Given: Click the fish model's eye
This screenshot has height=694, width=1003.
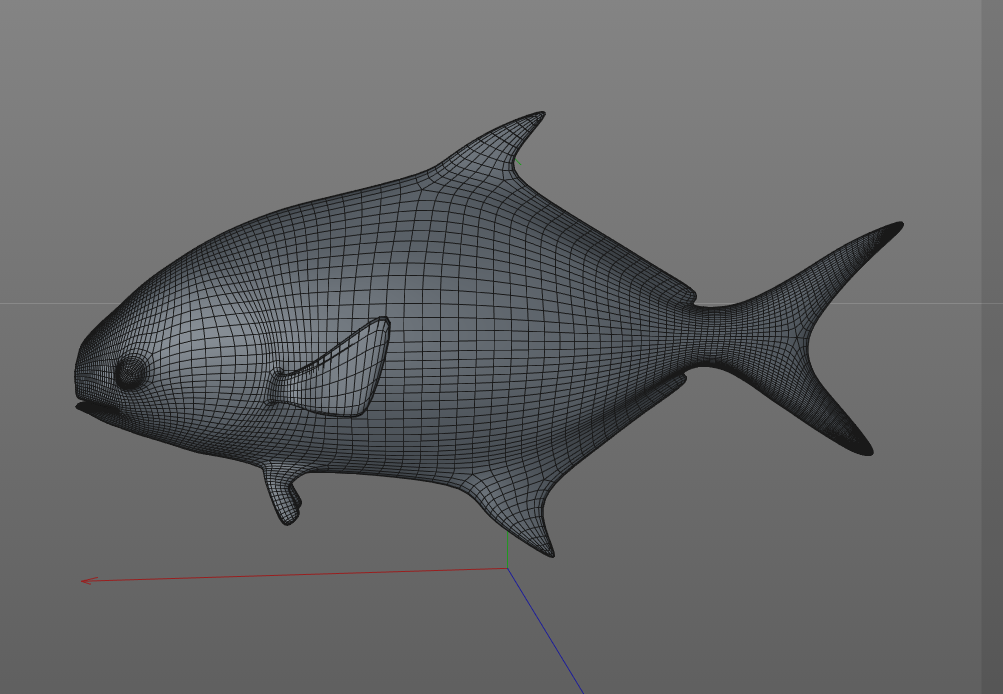Looking at the screenshot, I should coord(130,373).
